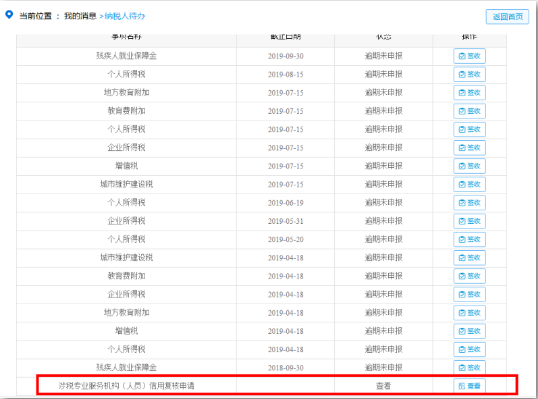Click 签收 for 企业所得税 due 2019-07-15
The height and width of the screenshot is (399, 538).
[469, 148]
